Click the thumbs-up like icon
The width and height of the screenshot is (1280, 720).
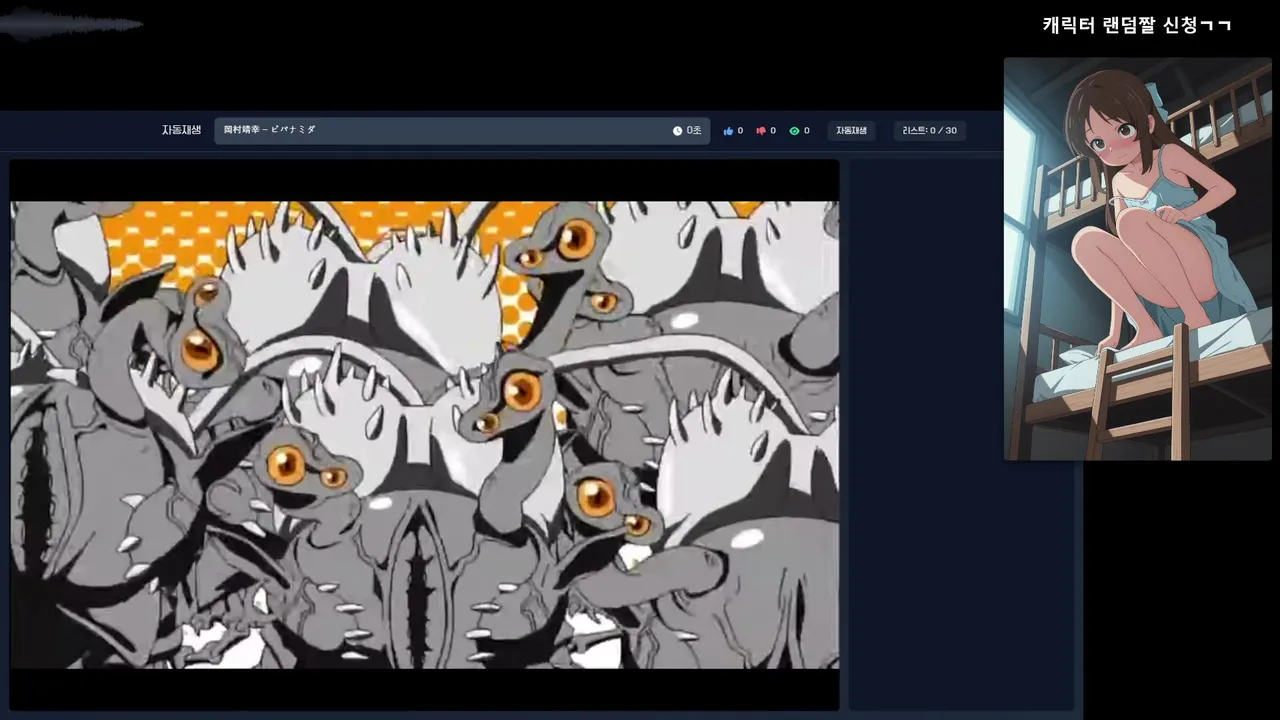coord(728,131)
